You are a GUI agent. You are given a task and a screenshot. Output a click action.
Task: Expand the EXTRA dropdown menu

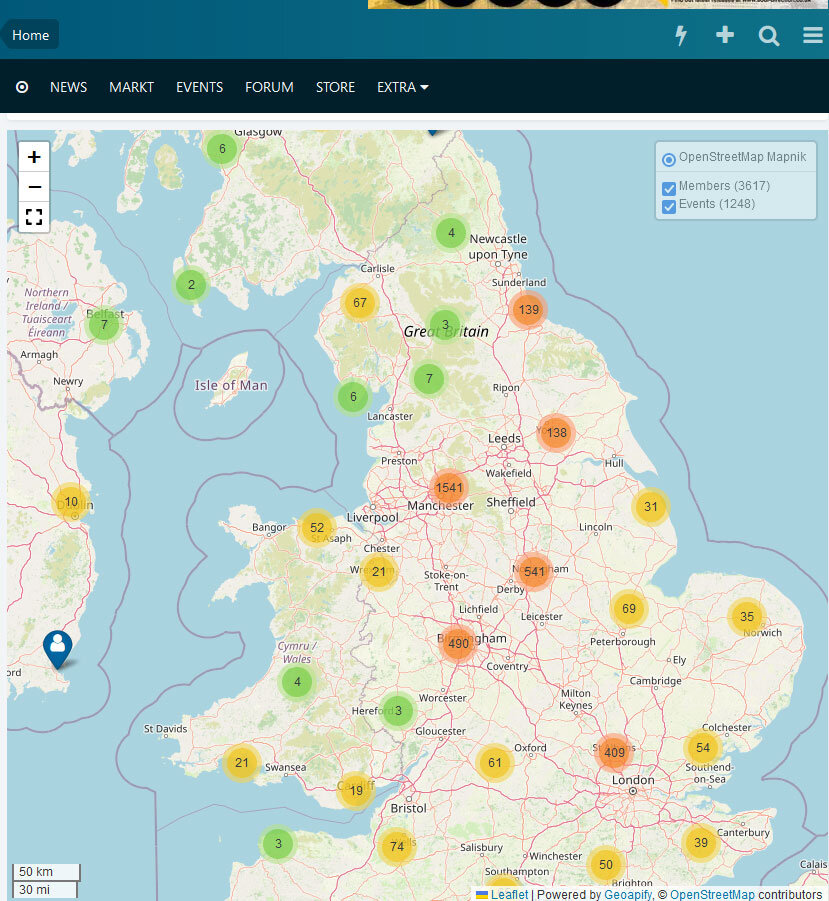[x=403, y=87]
